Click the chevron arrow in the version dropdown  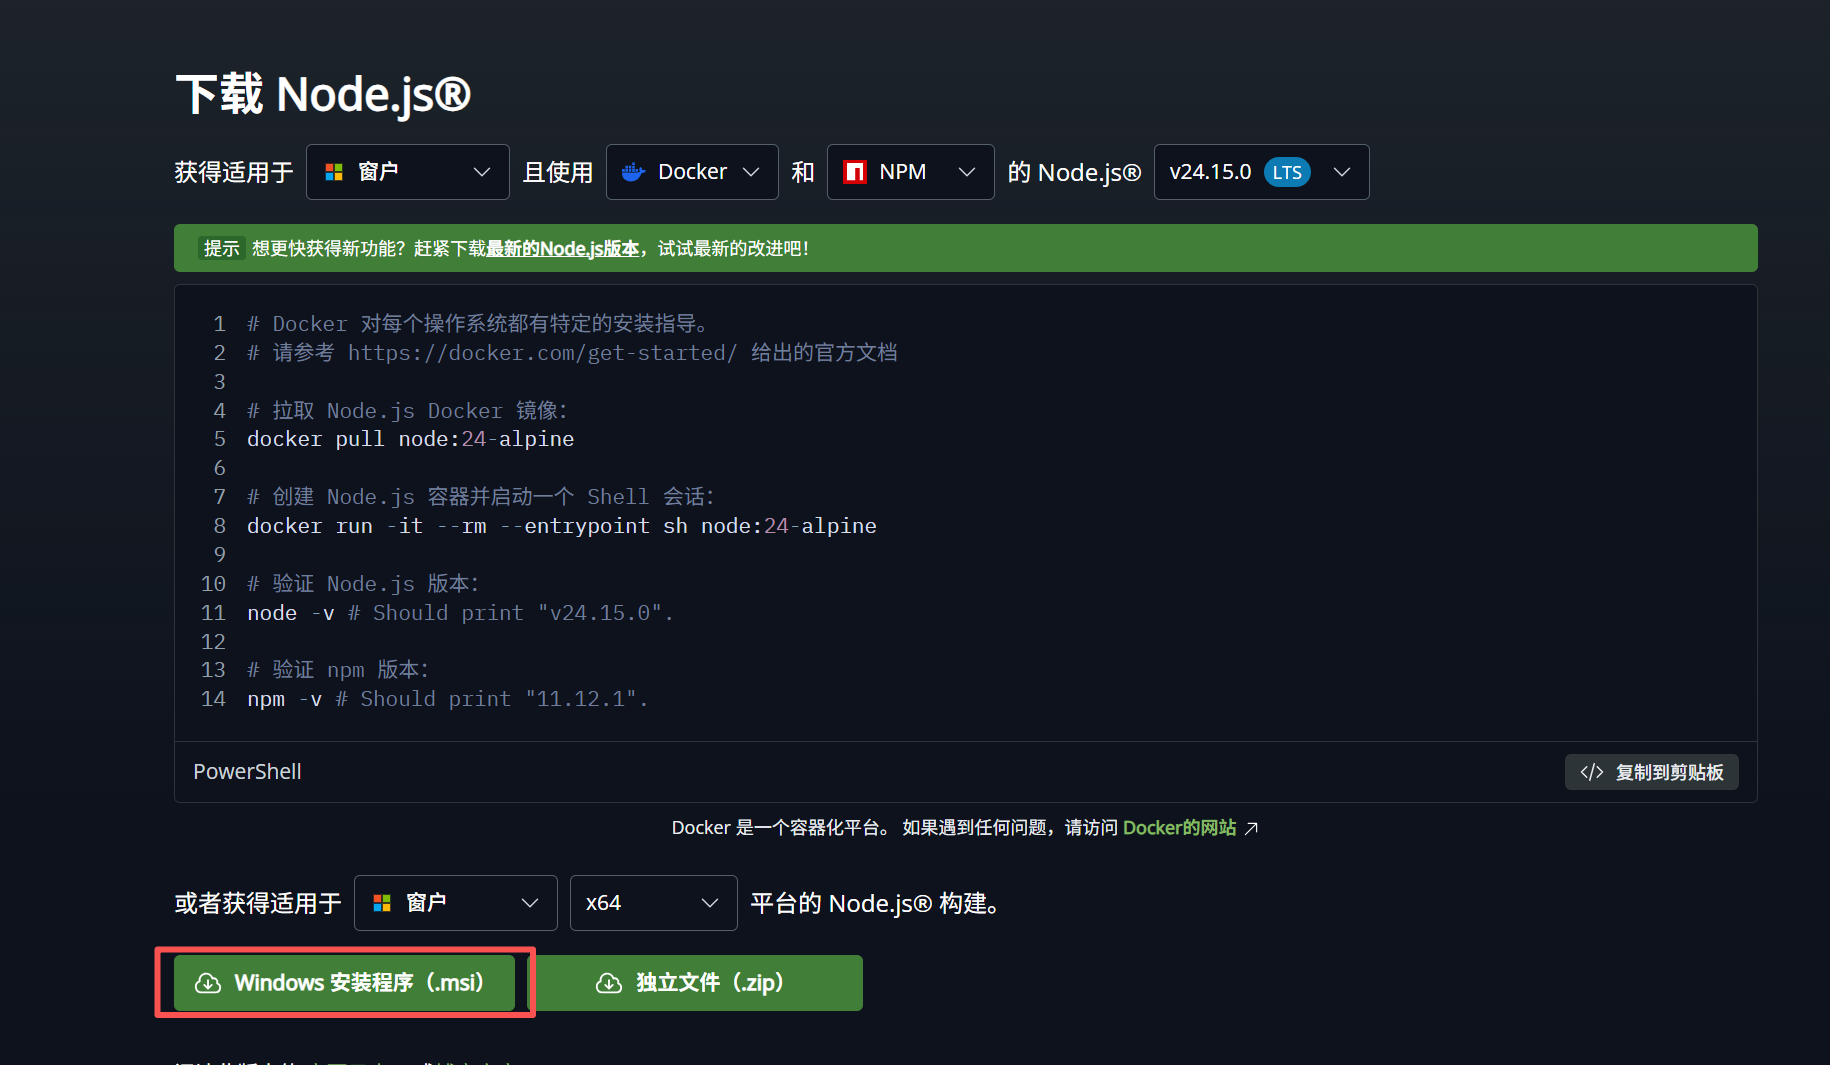[1342, 172]
